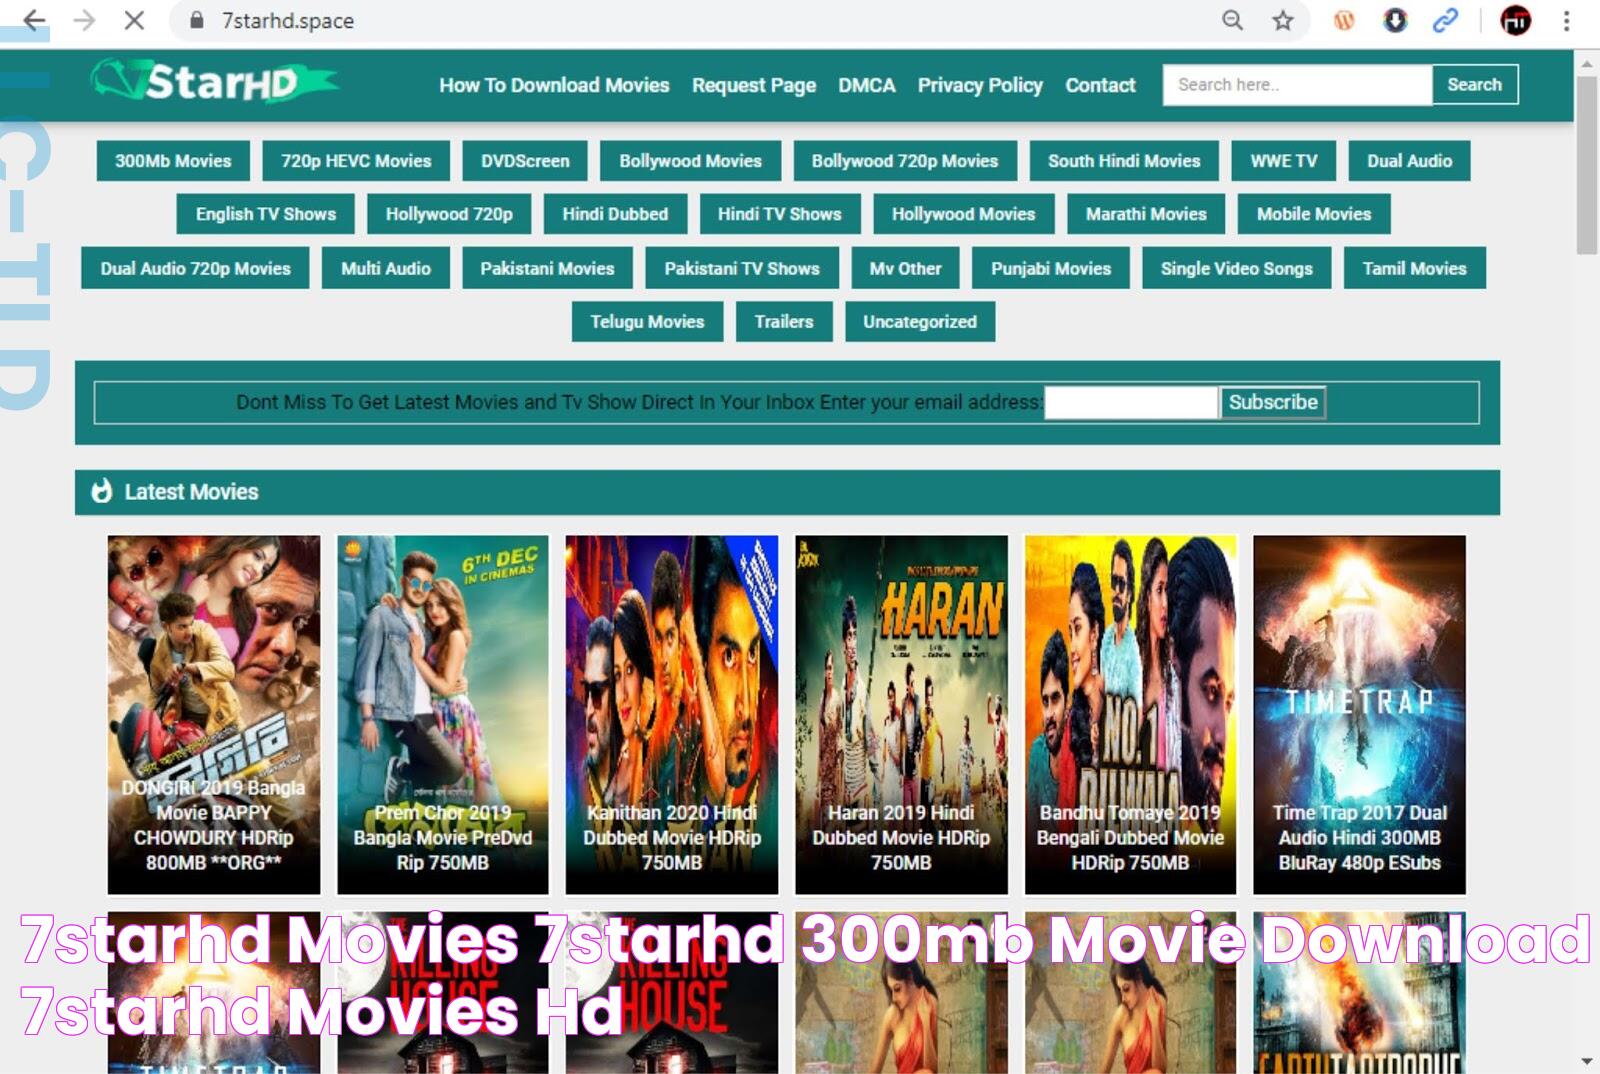This screenshot has width=1600, height=1074.
Task: Open the orange WordPress extension icon
Action: pos(1344,20)
